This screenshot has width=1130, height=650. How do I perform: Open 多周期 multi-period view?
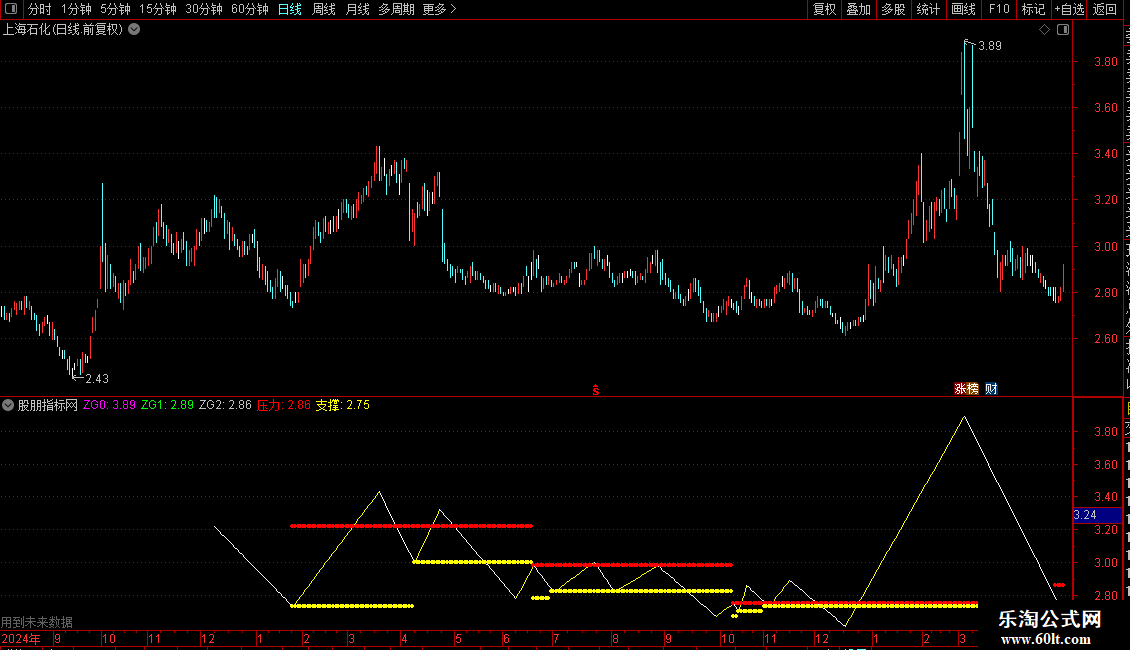pos(396,9)
